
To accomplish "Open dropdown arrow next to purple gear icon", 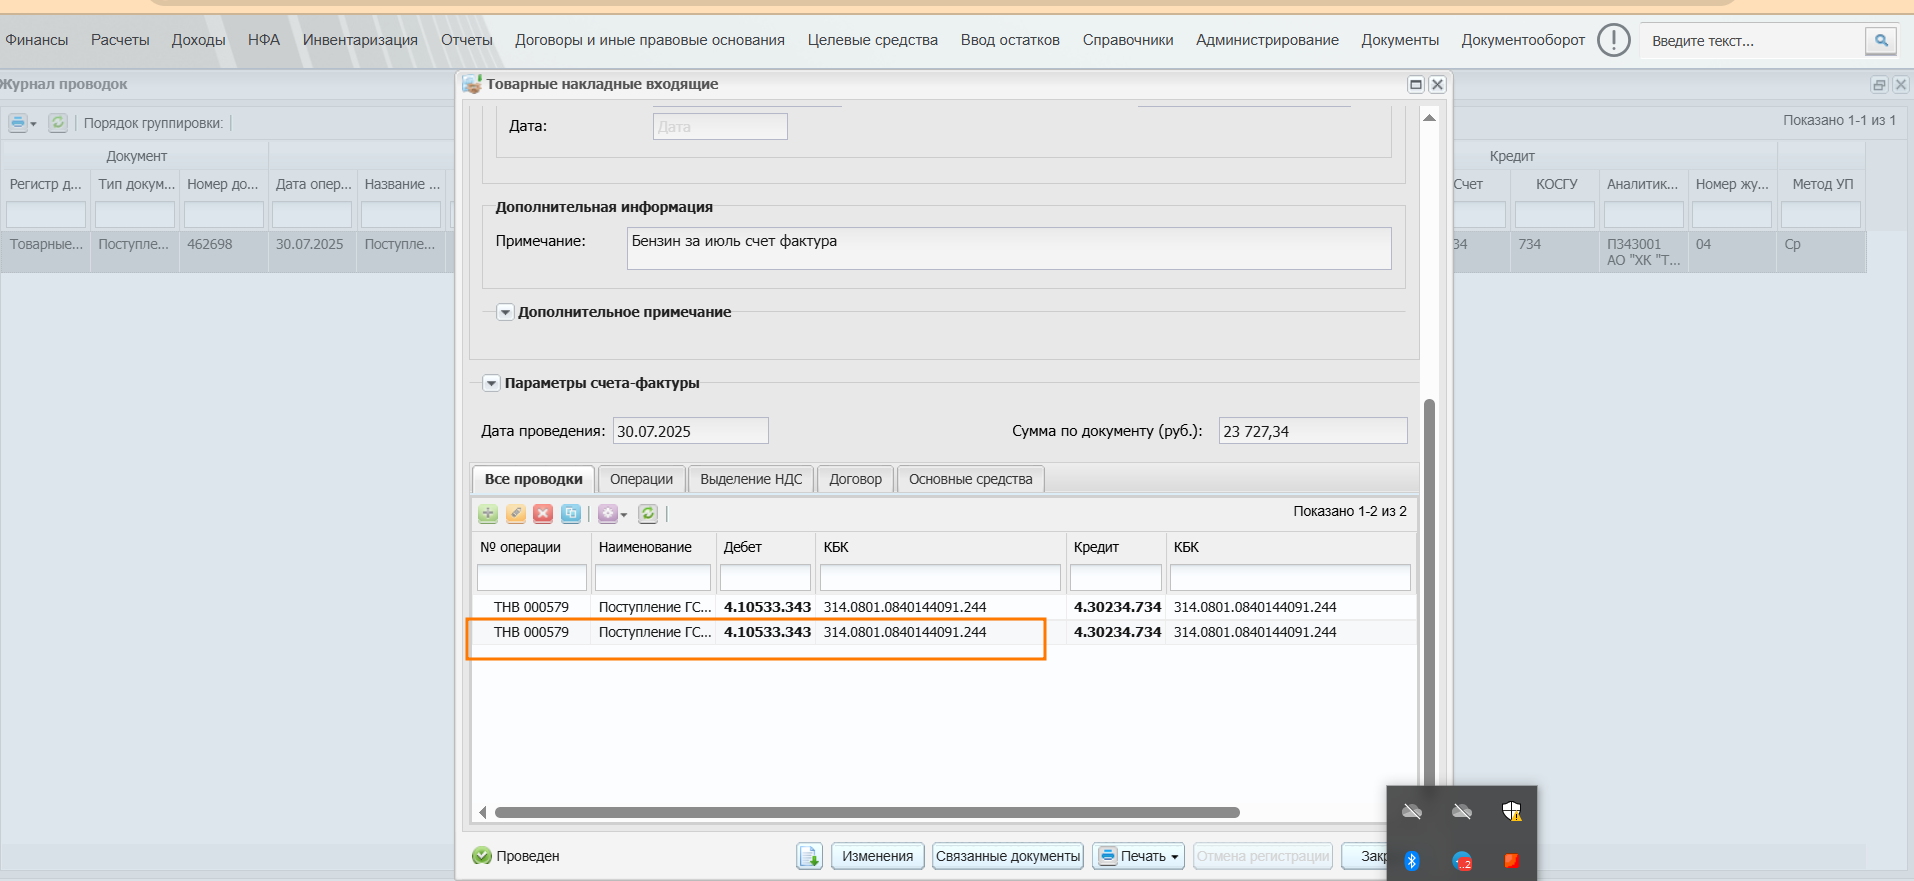I will pyautogui.click(x=624, y=514).
